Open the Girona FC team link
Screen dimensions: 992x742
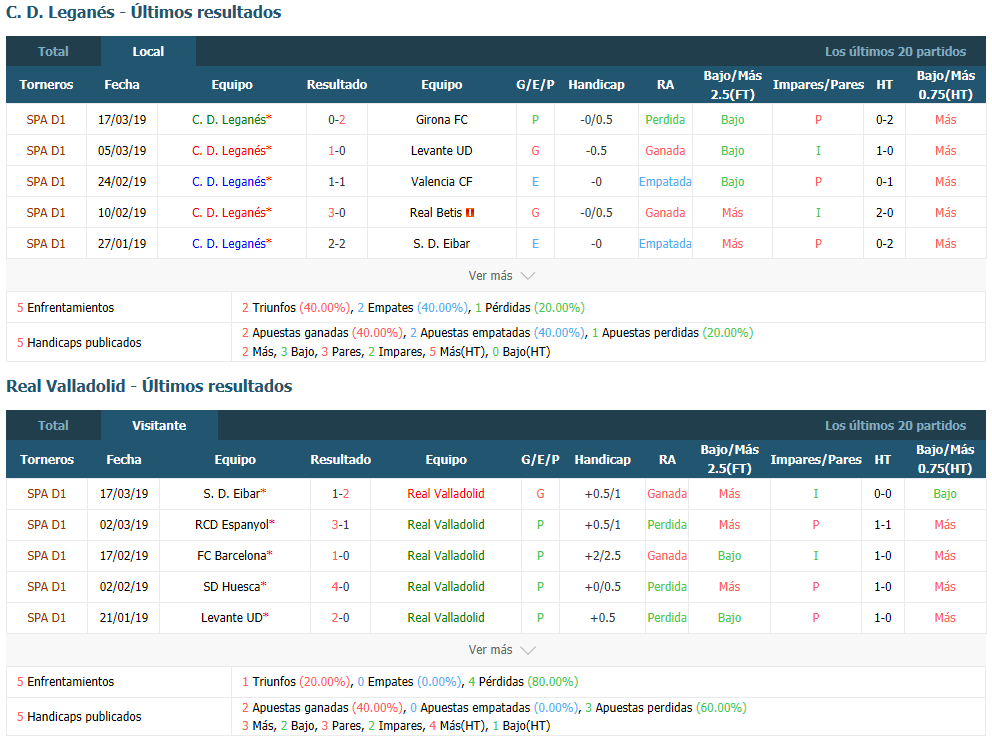[x=442, y=120]
